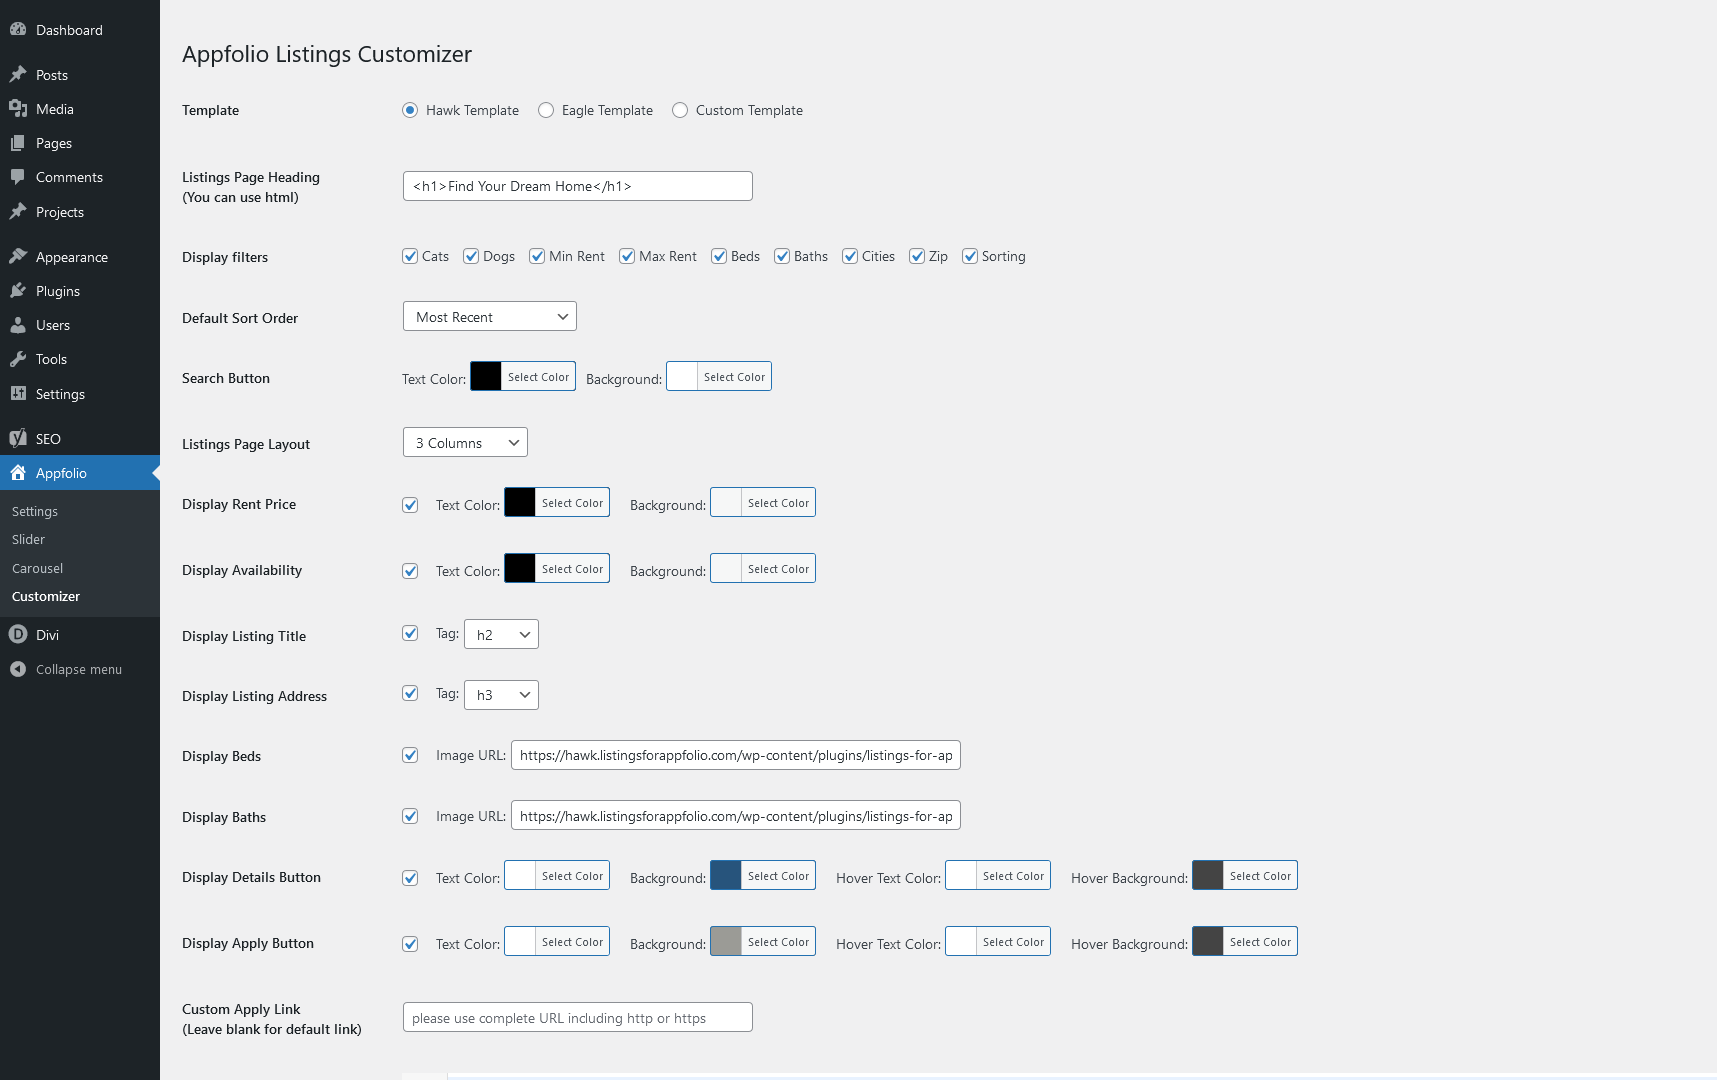Disable the Baths filter checkbox
The width and height of the screenshot is (1717, 1080).
(782, 256)
